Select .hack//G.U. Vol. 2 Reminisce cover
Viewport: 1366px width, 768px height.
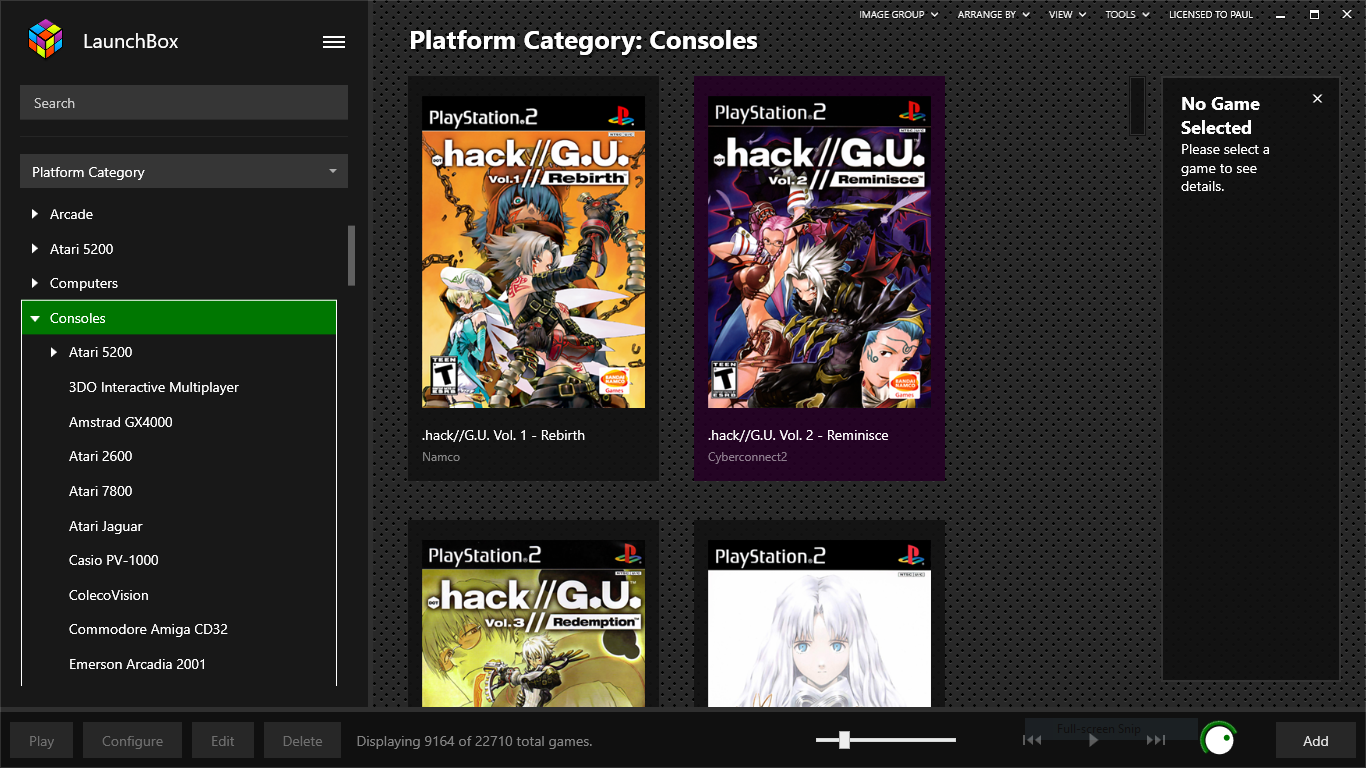point(819,252)
